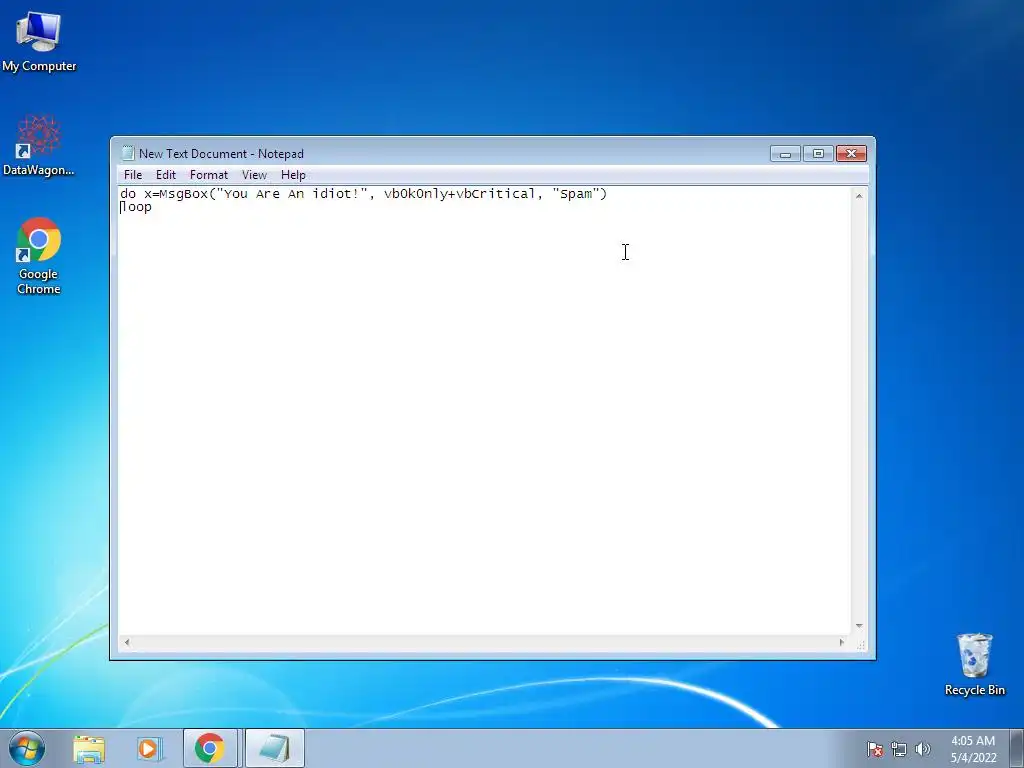Screen dimensions: 1024x768
Task: Launch Windows Media Player from the taskbar
Action: pos(150,749)
